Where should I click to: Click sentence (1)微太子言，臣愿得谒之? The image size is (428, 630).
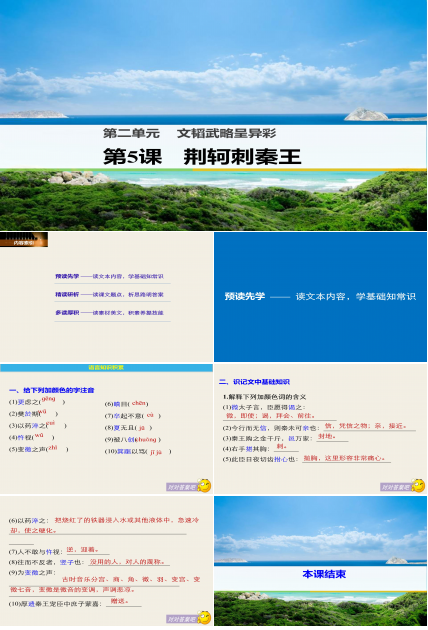(264, 407)
